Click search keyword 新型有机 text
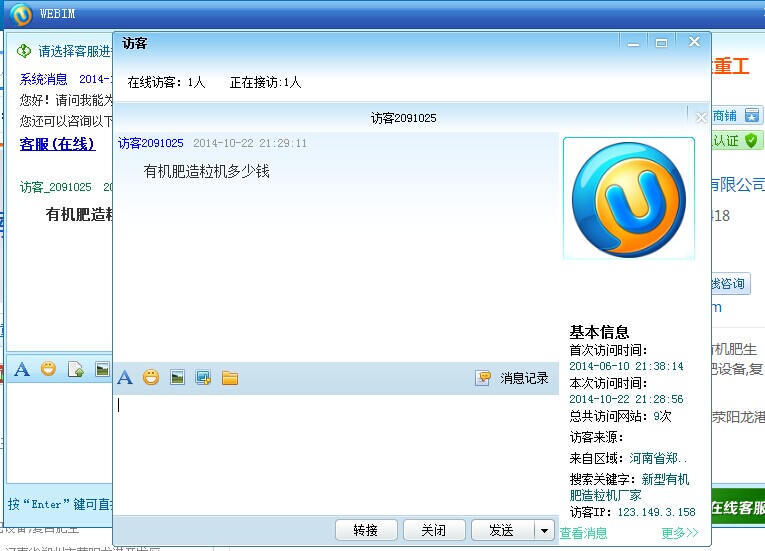The image size is (765, 551). (665, 479)
